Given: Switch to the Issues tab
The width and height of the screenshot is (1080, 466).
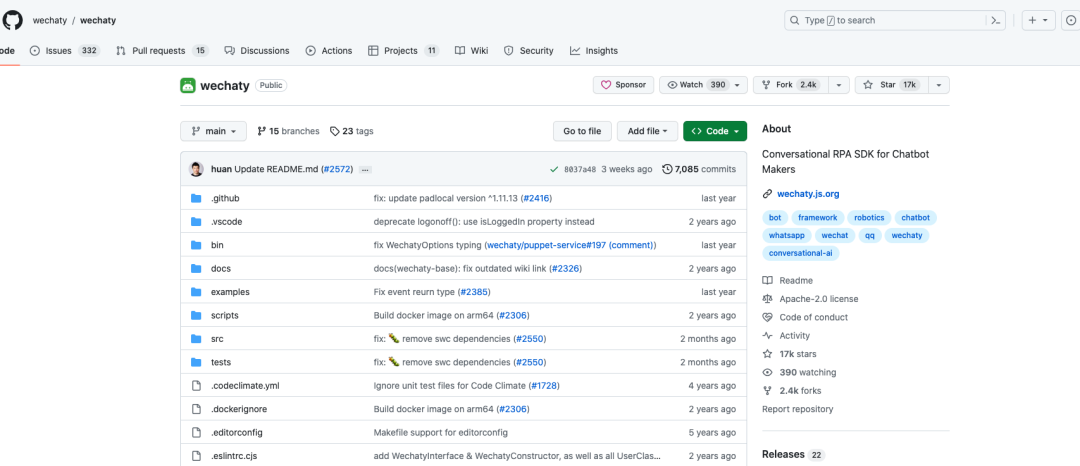Looking at the screenshot, I should tap(65, 50).
